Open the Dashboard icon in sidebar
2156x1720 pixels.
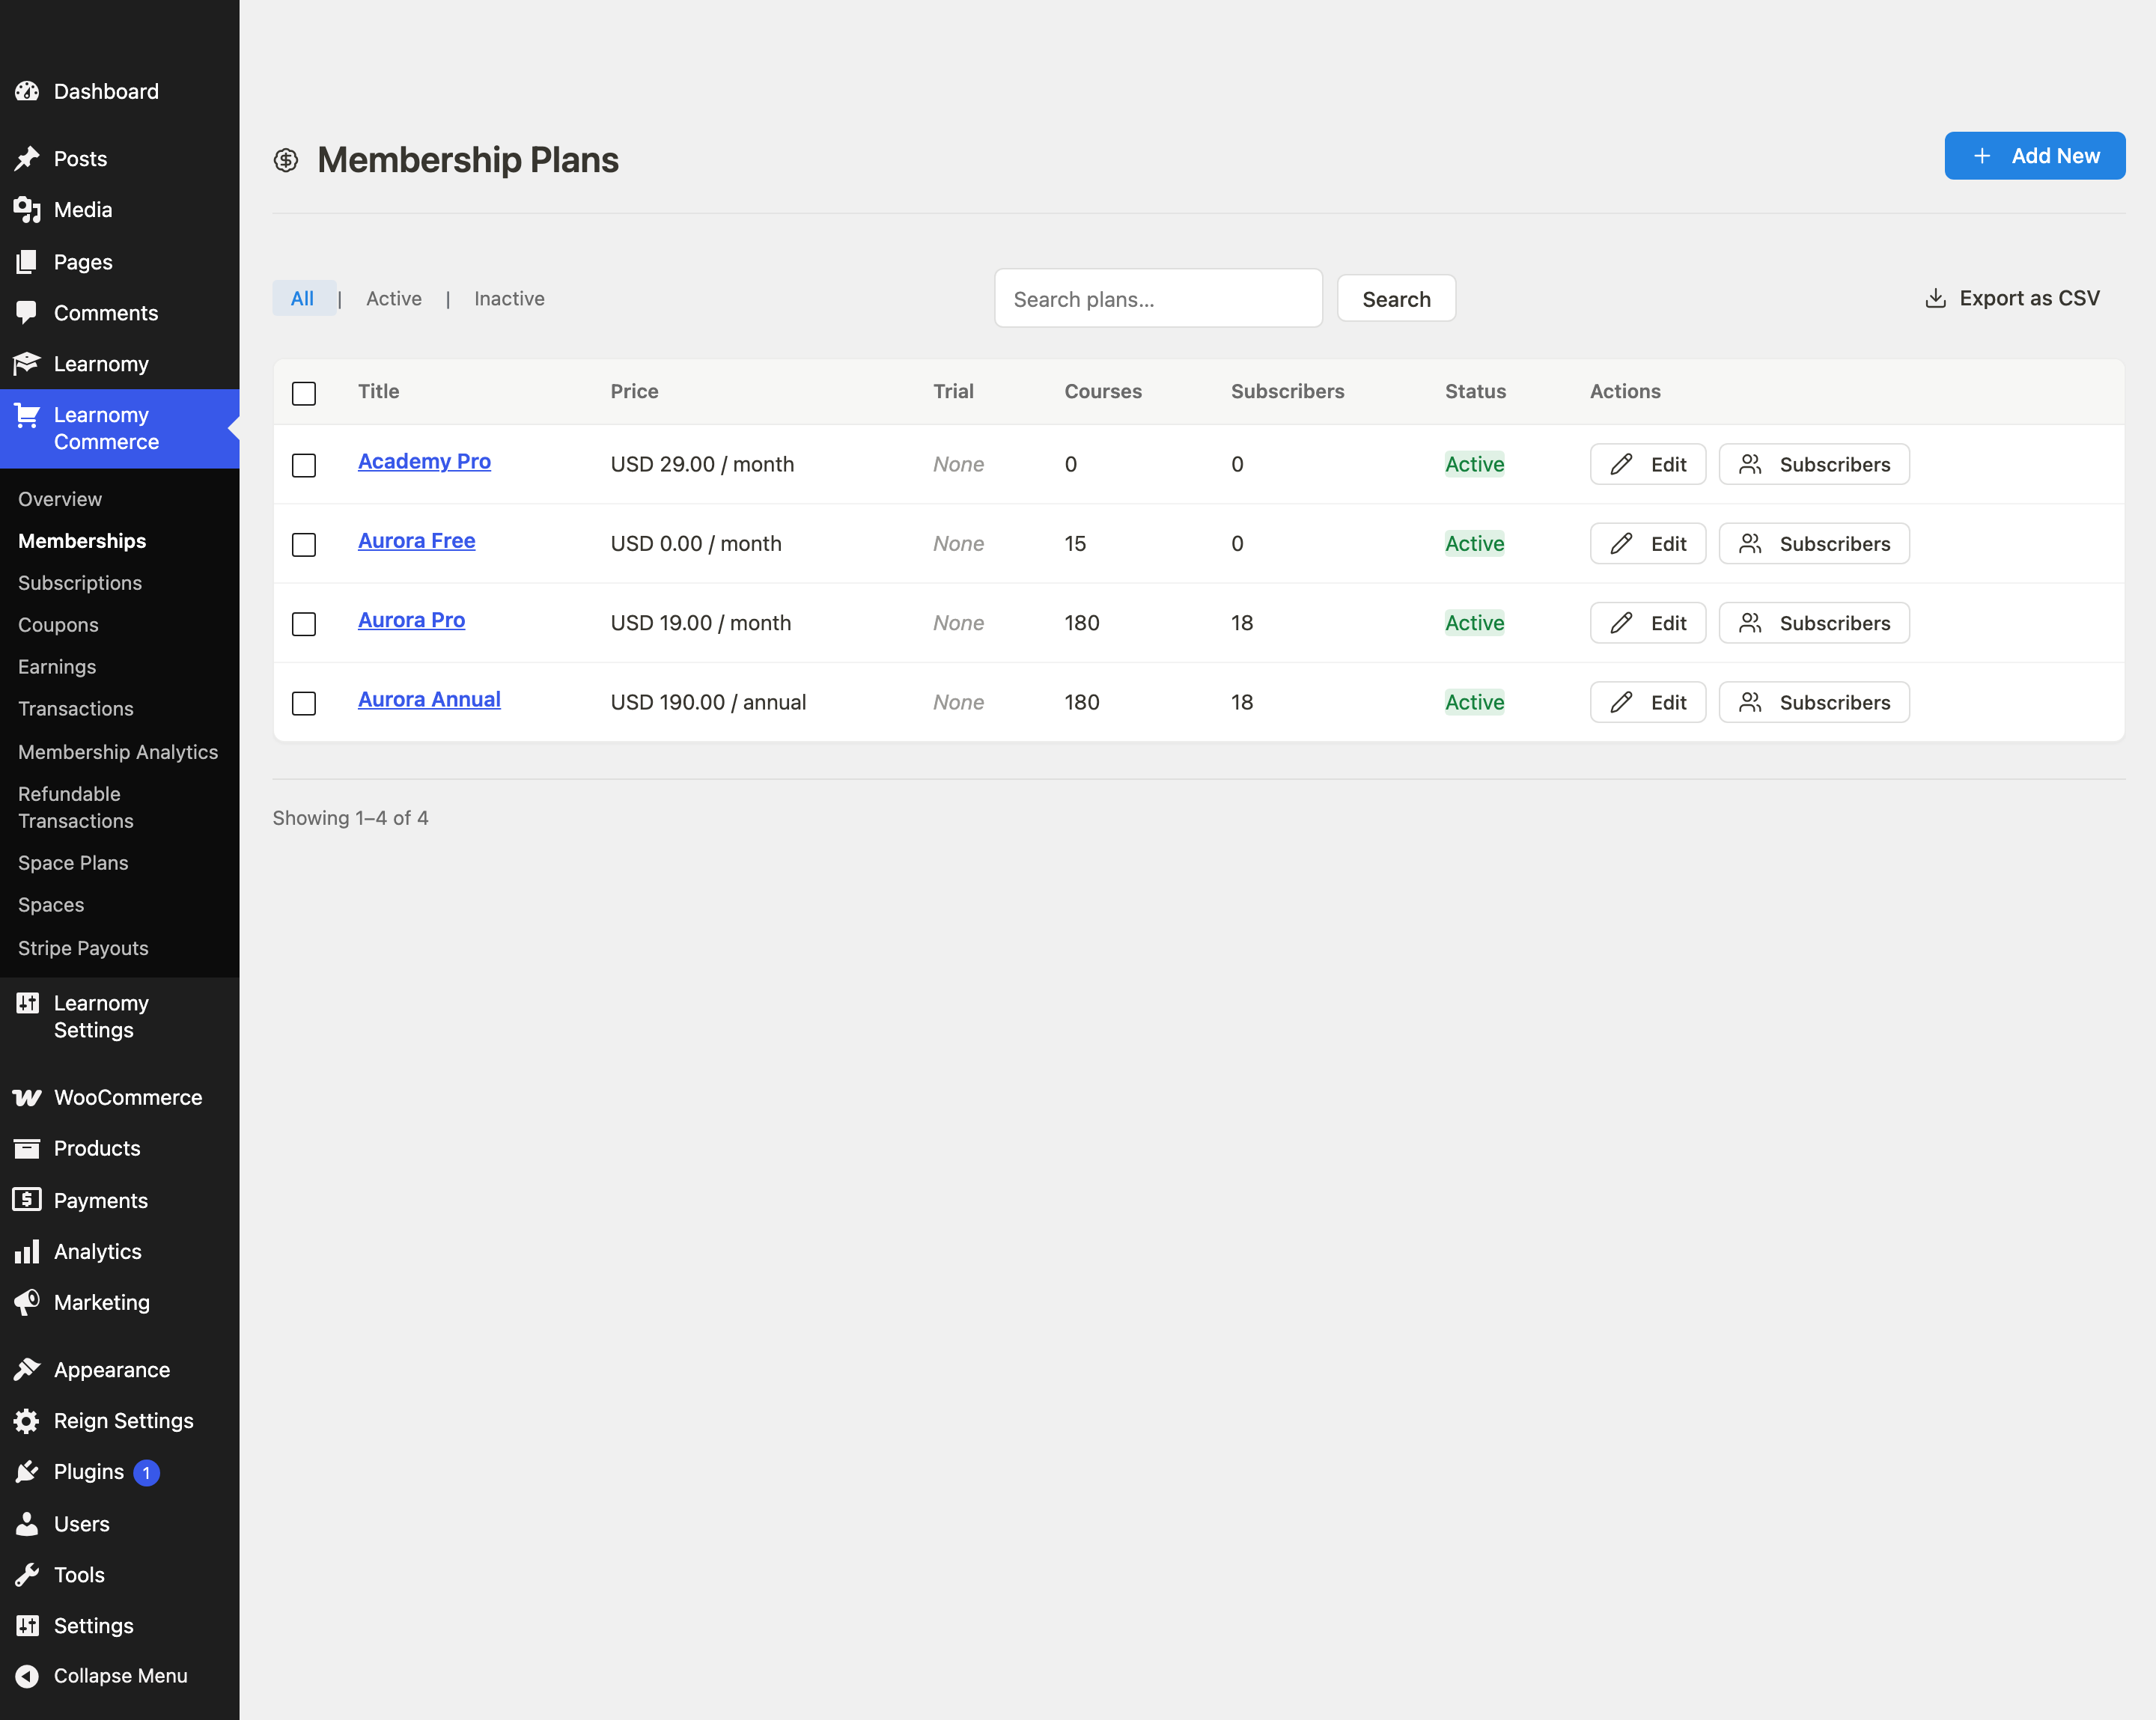pos(27,91)
